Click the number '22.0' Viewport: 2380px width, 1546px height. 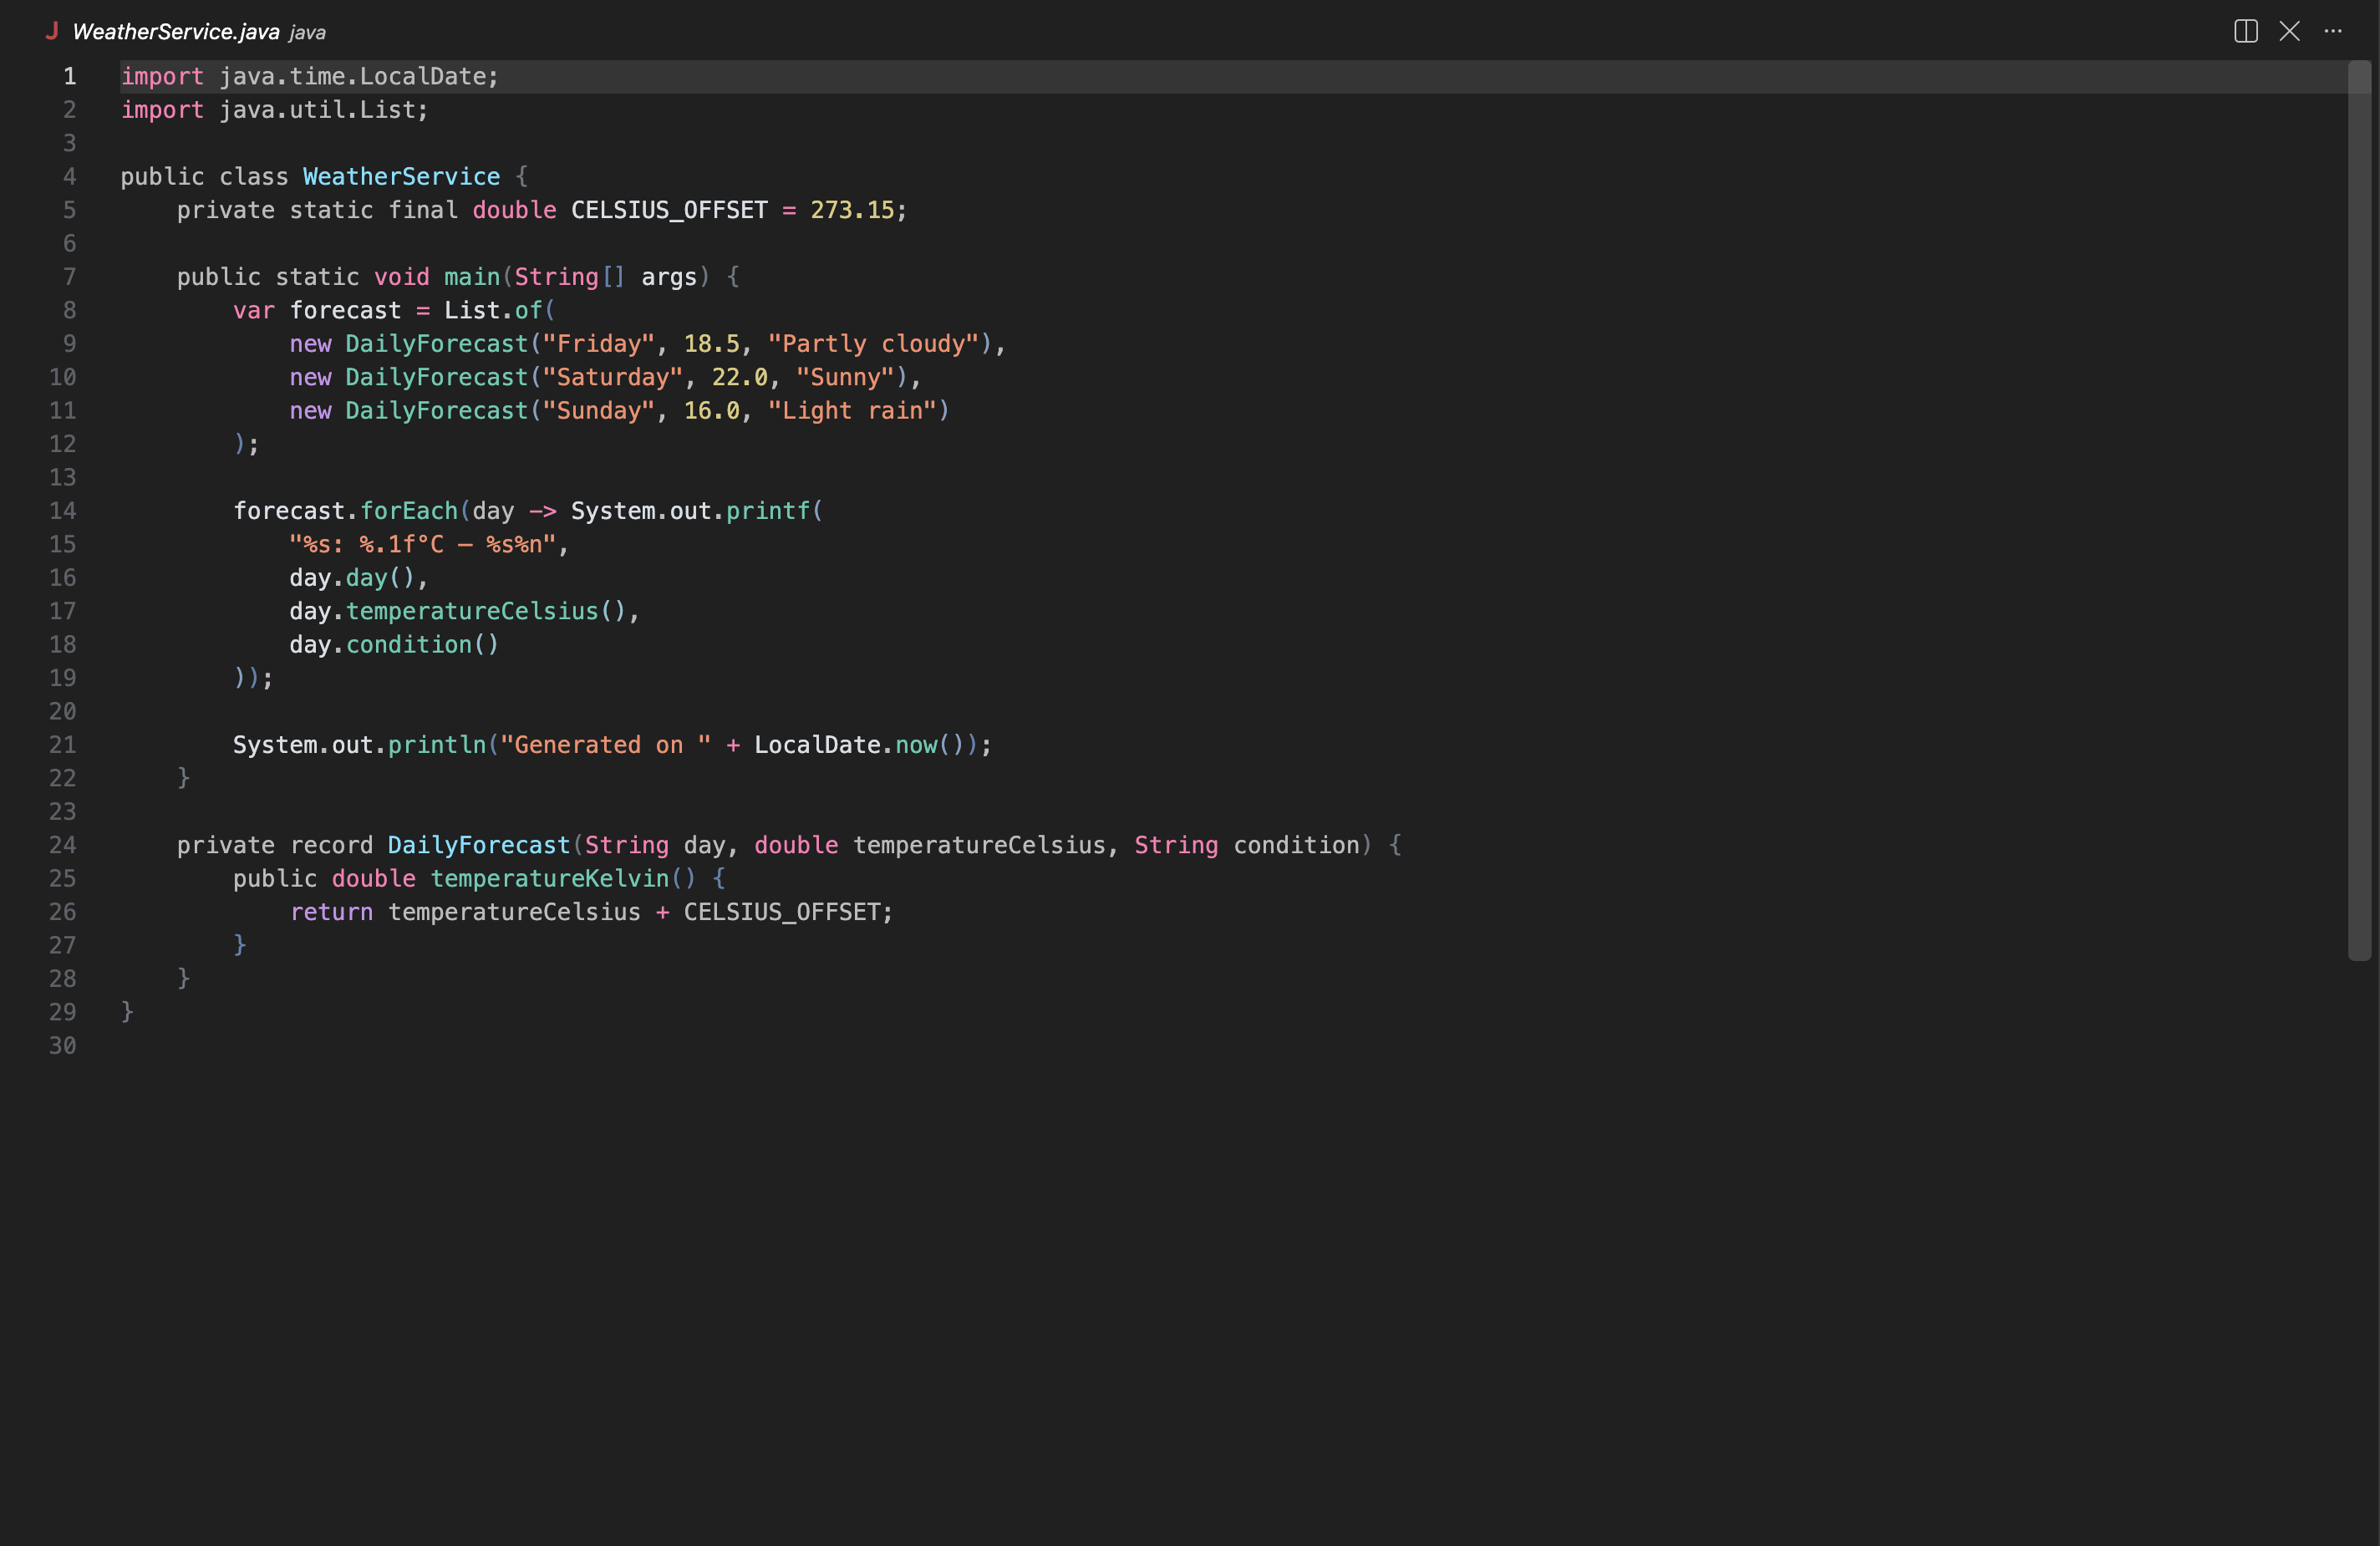[739, 378]
